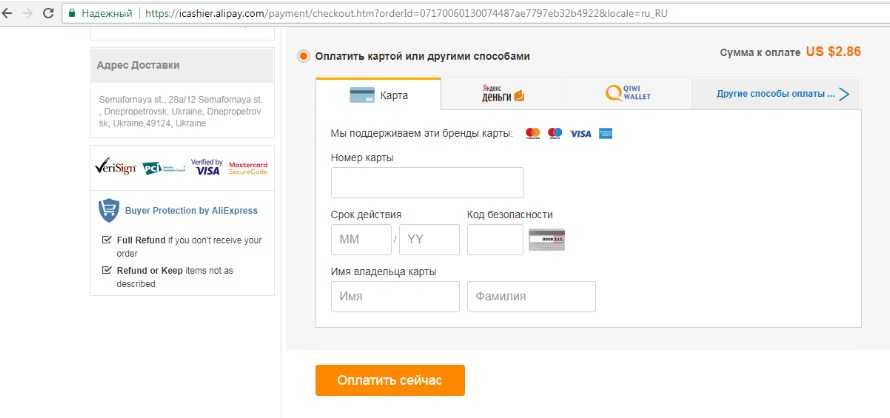Switch to the Яндекс Деньги tab

coord(501,94)
